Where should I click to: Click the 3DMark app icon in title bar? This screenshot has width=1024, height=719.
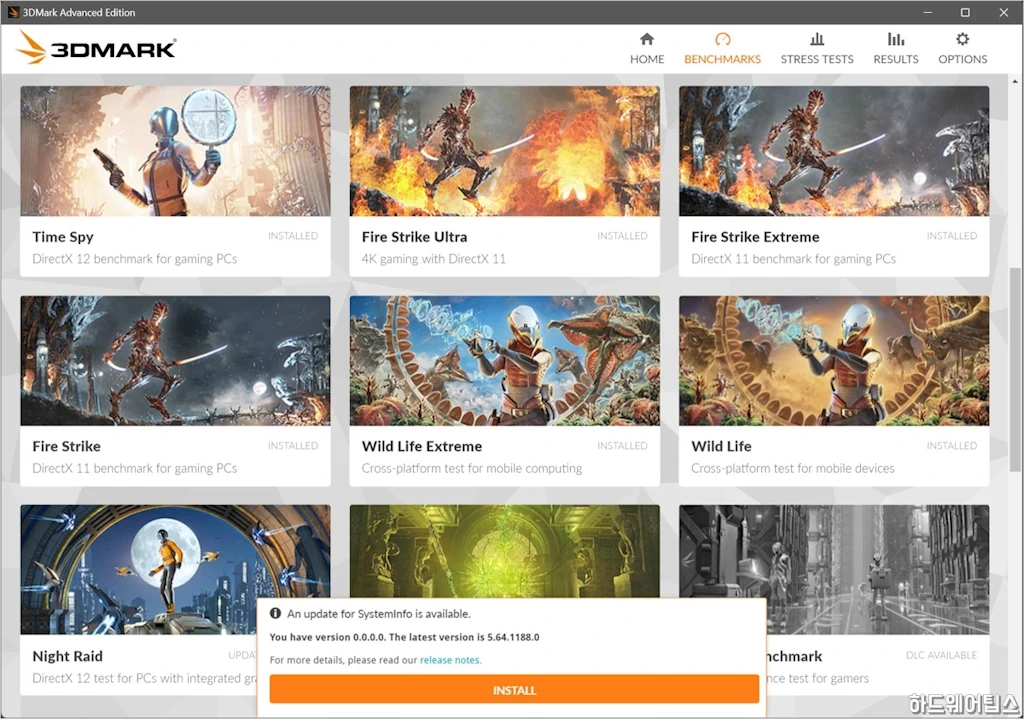pos(12,12)
